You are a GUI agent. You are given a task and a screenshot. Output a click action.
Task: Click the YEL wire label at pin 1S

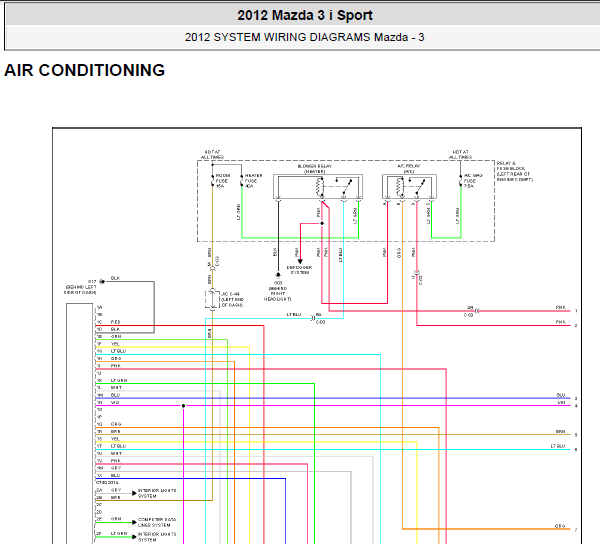tap(115, 439)
